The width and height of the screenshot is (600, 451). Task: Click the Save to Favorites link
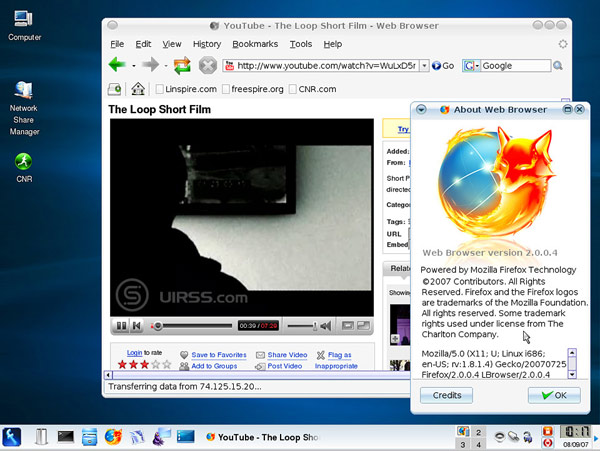(x=218, y=355)
